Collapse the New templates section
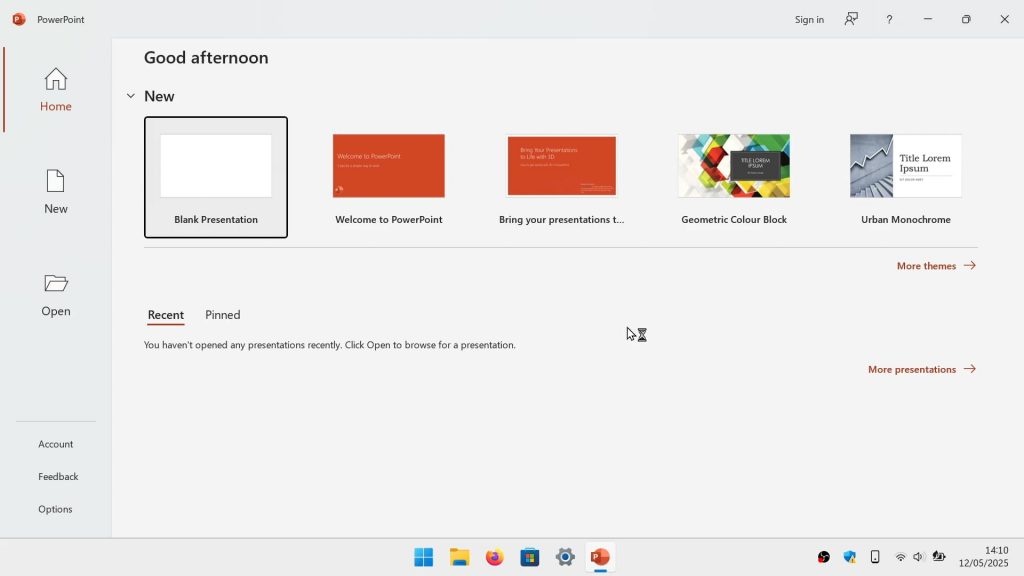1024x576 pixels. point(131,96)
